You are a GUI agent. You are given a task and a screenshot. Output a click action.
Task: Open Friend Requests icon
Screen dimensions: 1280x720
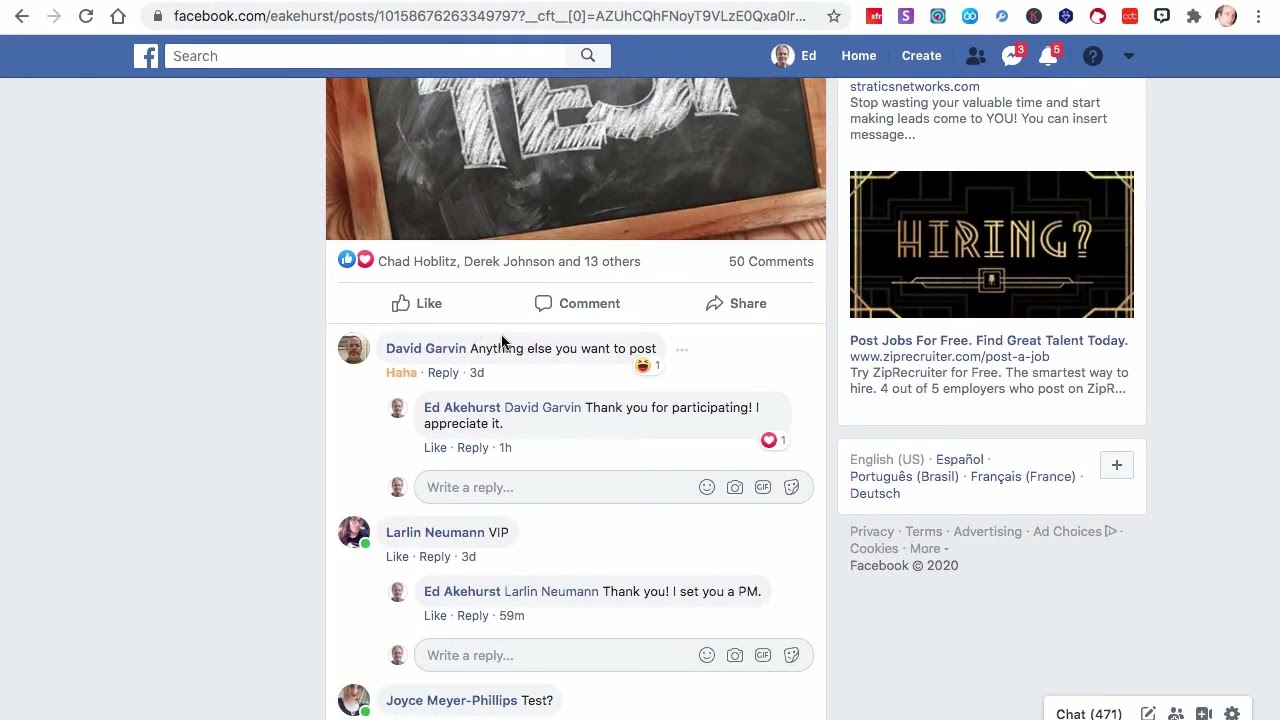tap(976, 56)
